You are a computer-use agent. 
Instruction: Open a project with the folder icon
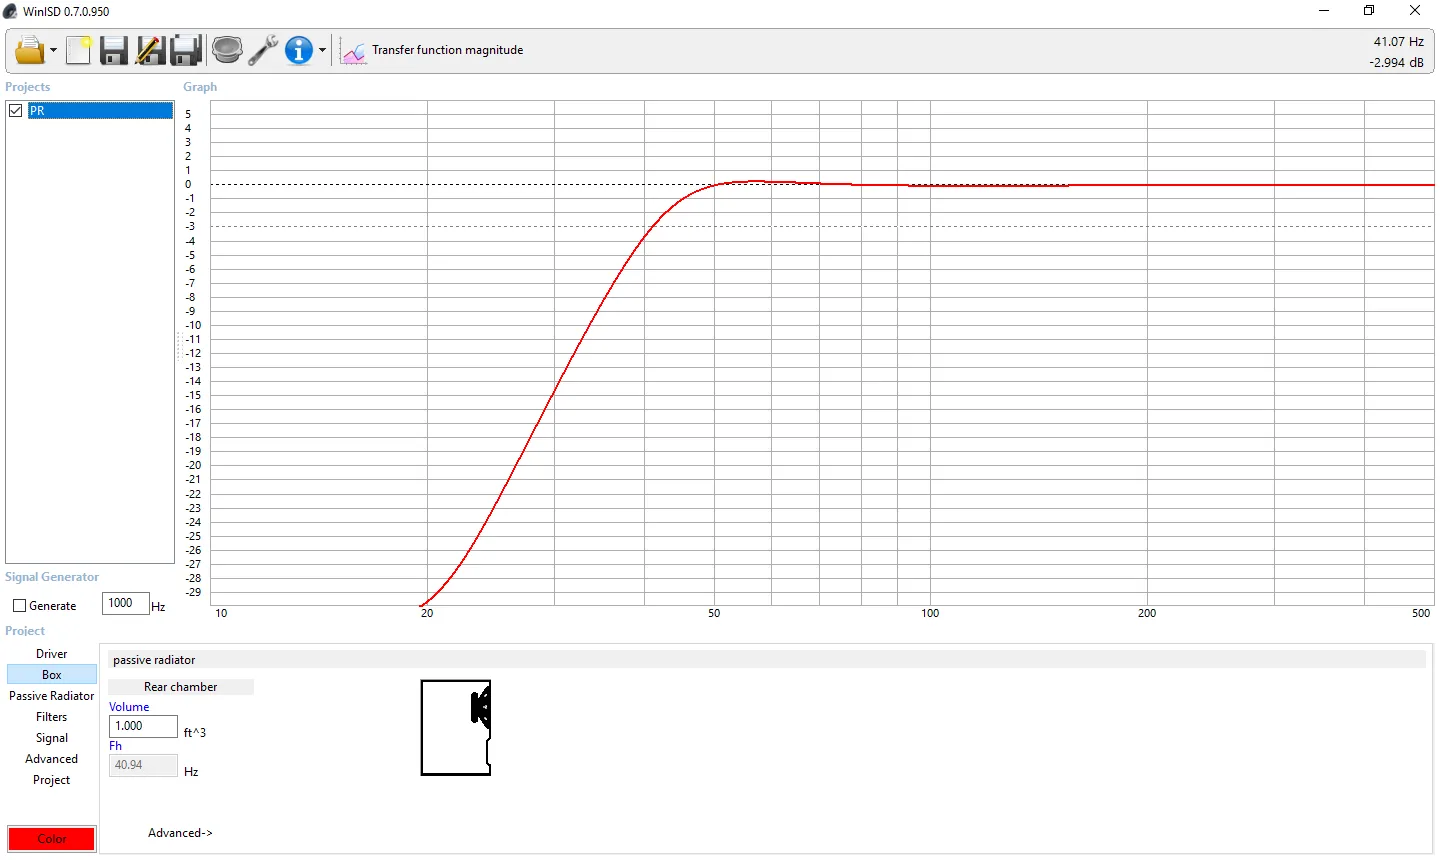pyautogui.click(x=29, y=50)
